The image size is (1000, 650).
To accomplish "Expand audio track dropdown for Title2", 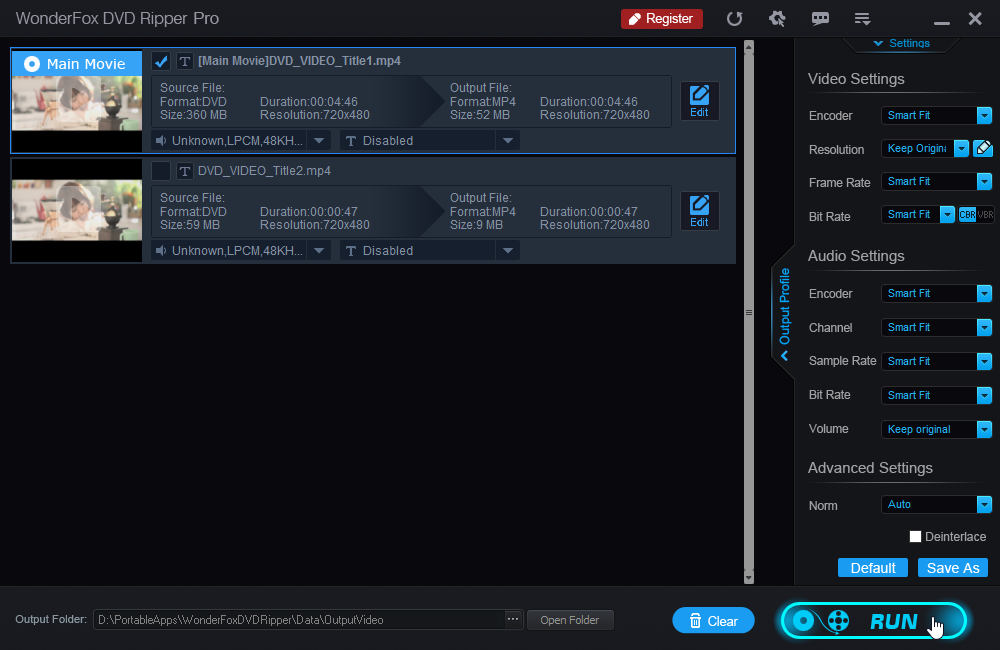I will (319, 251).
